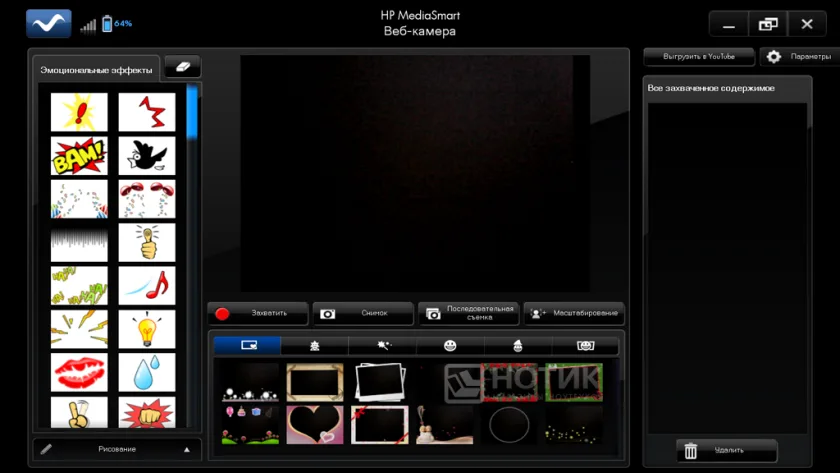Click the eraser clear-effects button
Image resolution: width=840 pixels, height=473 pixels.
[183, 67]
